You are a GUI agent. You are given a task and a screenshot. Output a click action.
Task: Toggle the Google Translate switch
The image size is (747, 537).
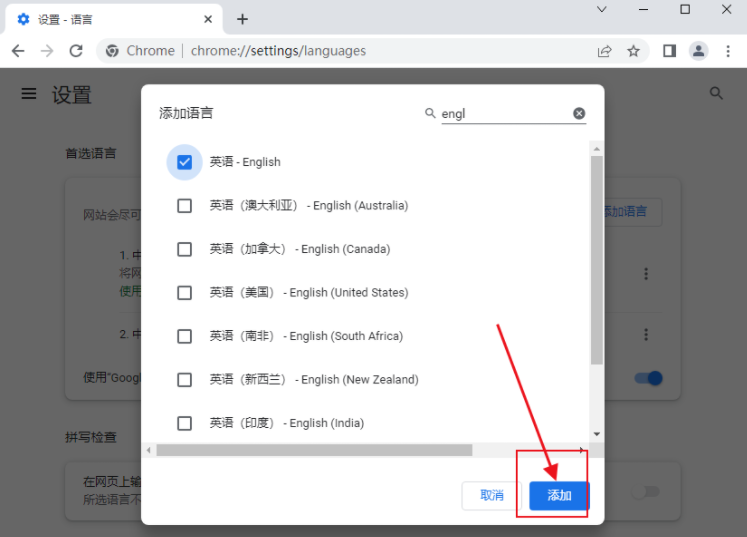648,378
